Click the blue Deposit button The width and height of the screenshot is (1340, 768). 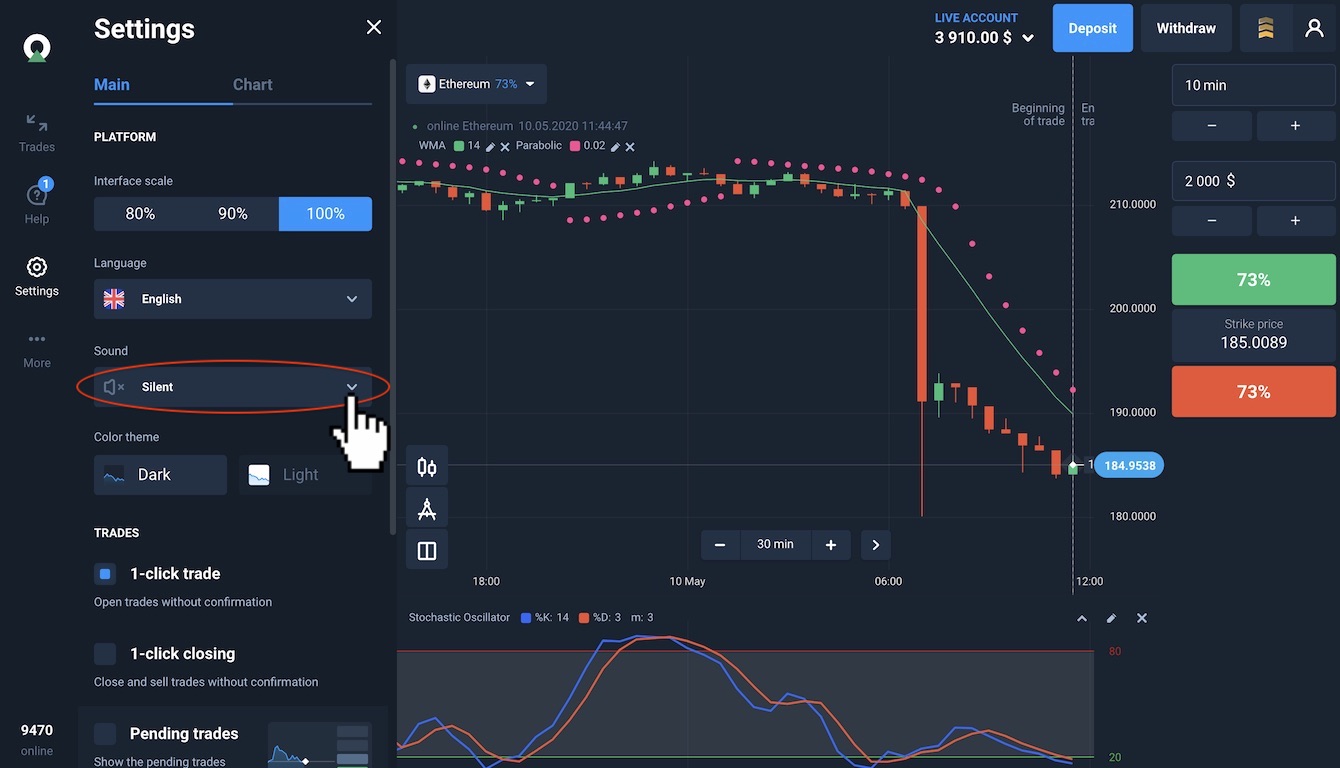click(1092, 28)
